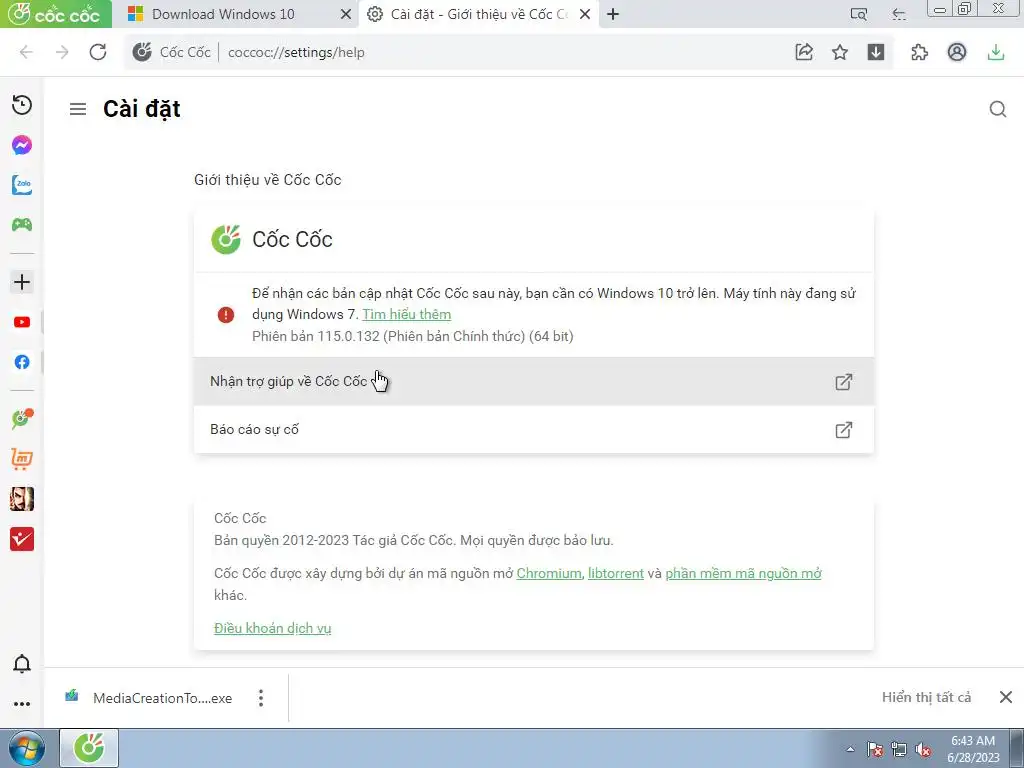
Task: Open a new tab with plus button
Action: coord(613,14)
